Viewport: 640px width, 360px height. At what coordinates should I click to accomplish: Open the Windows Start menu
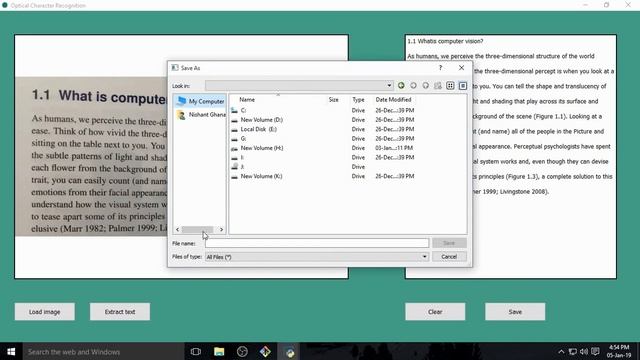point(11,352)
